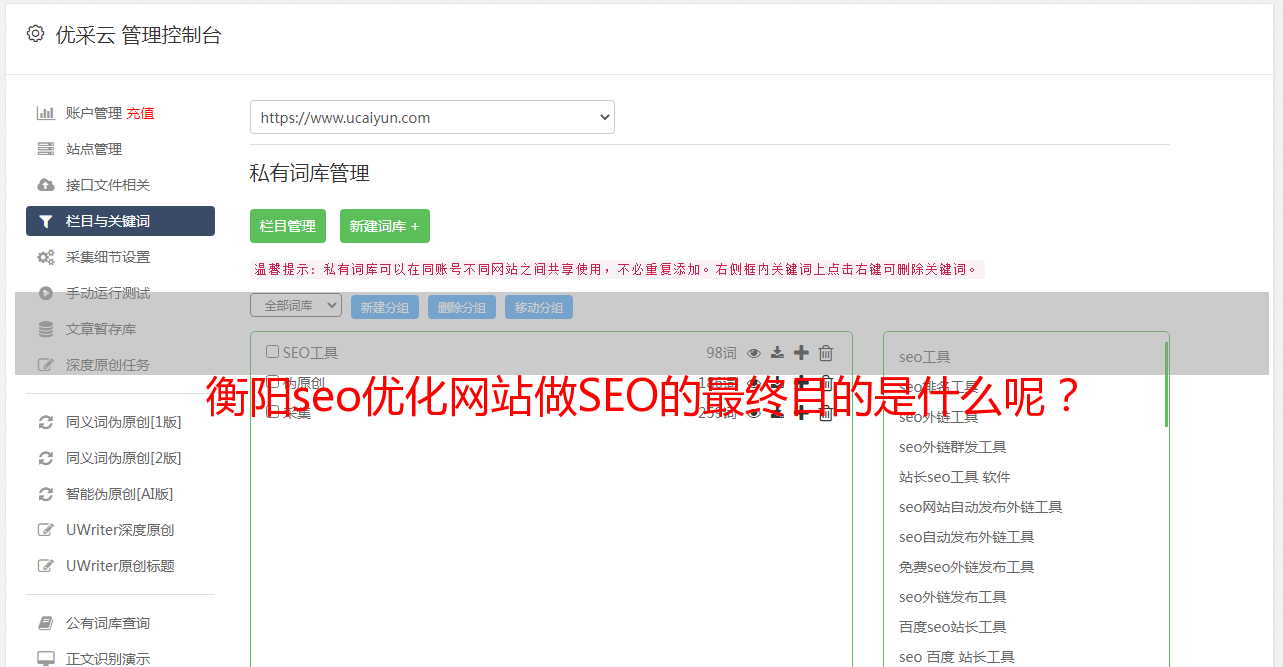Open the 全部词库 group dropdown
This screenshot has height=667, width=1283.
tap(296, 306)
